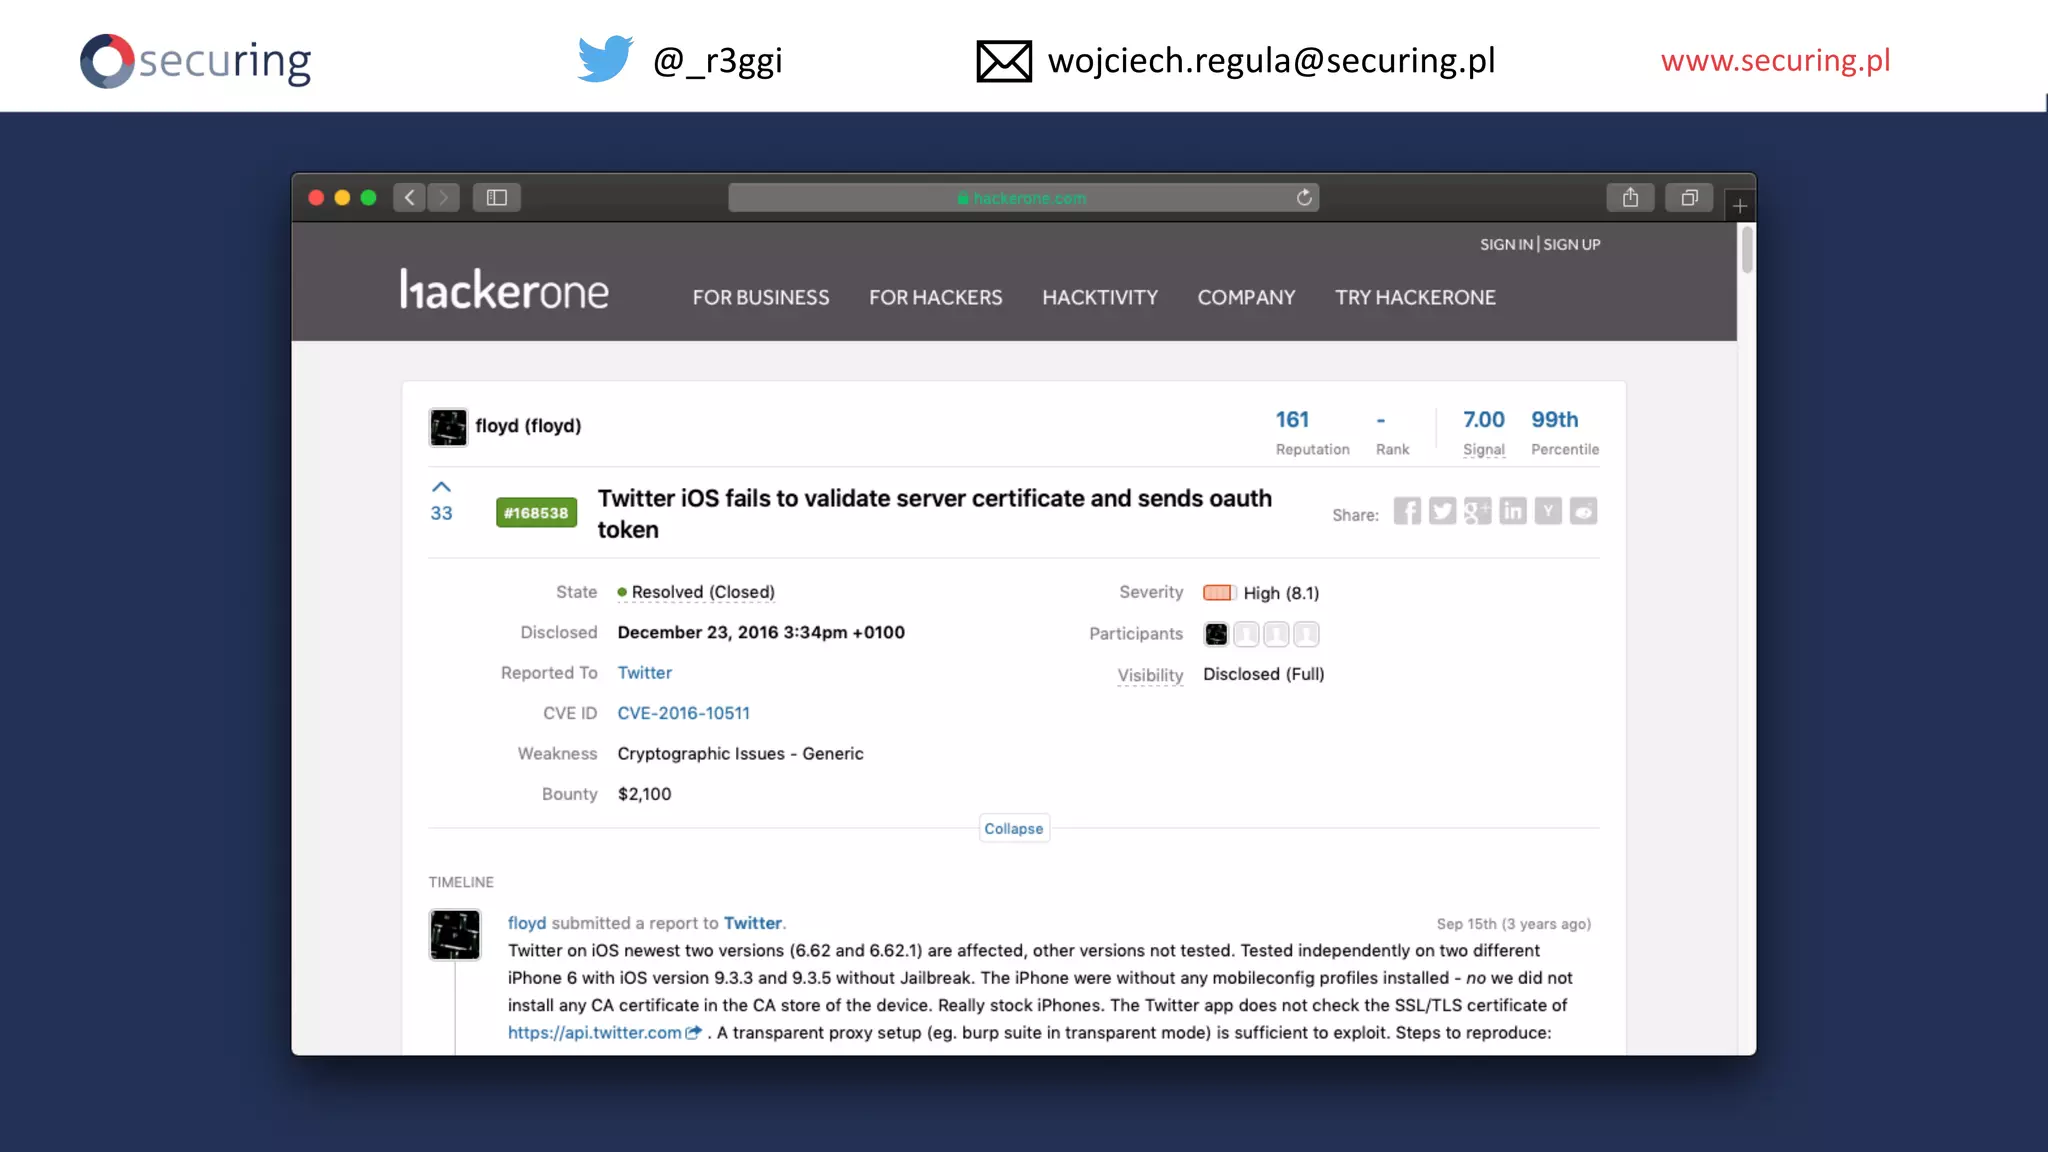
Task: Upvote the report with the chevron arrow
Action: coord(441,487)
